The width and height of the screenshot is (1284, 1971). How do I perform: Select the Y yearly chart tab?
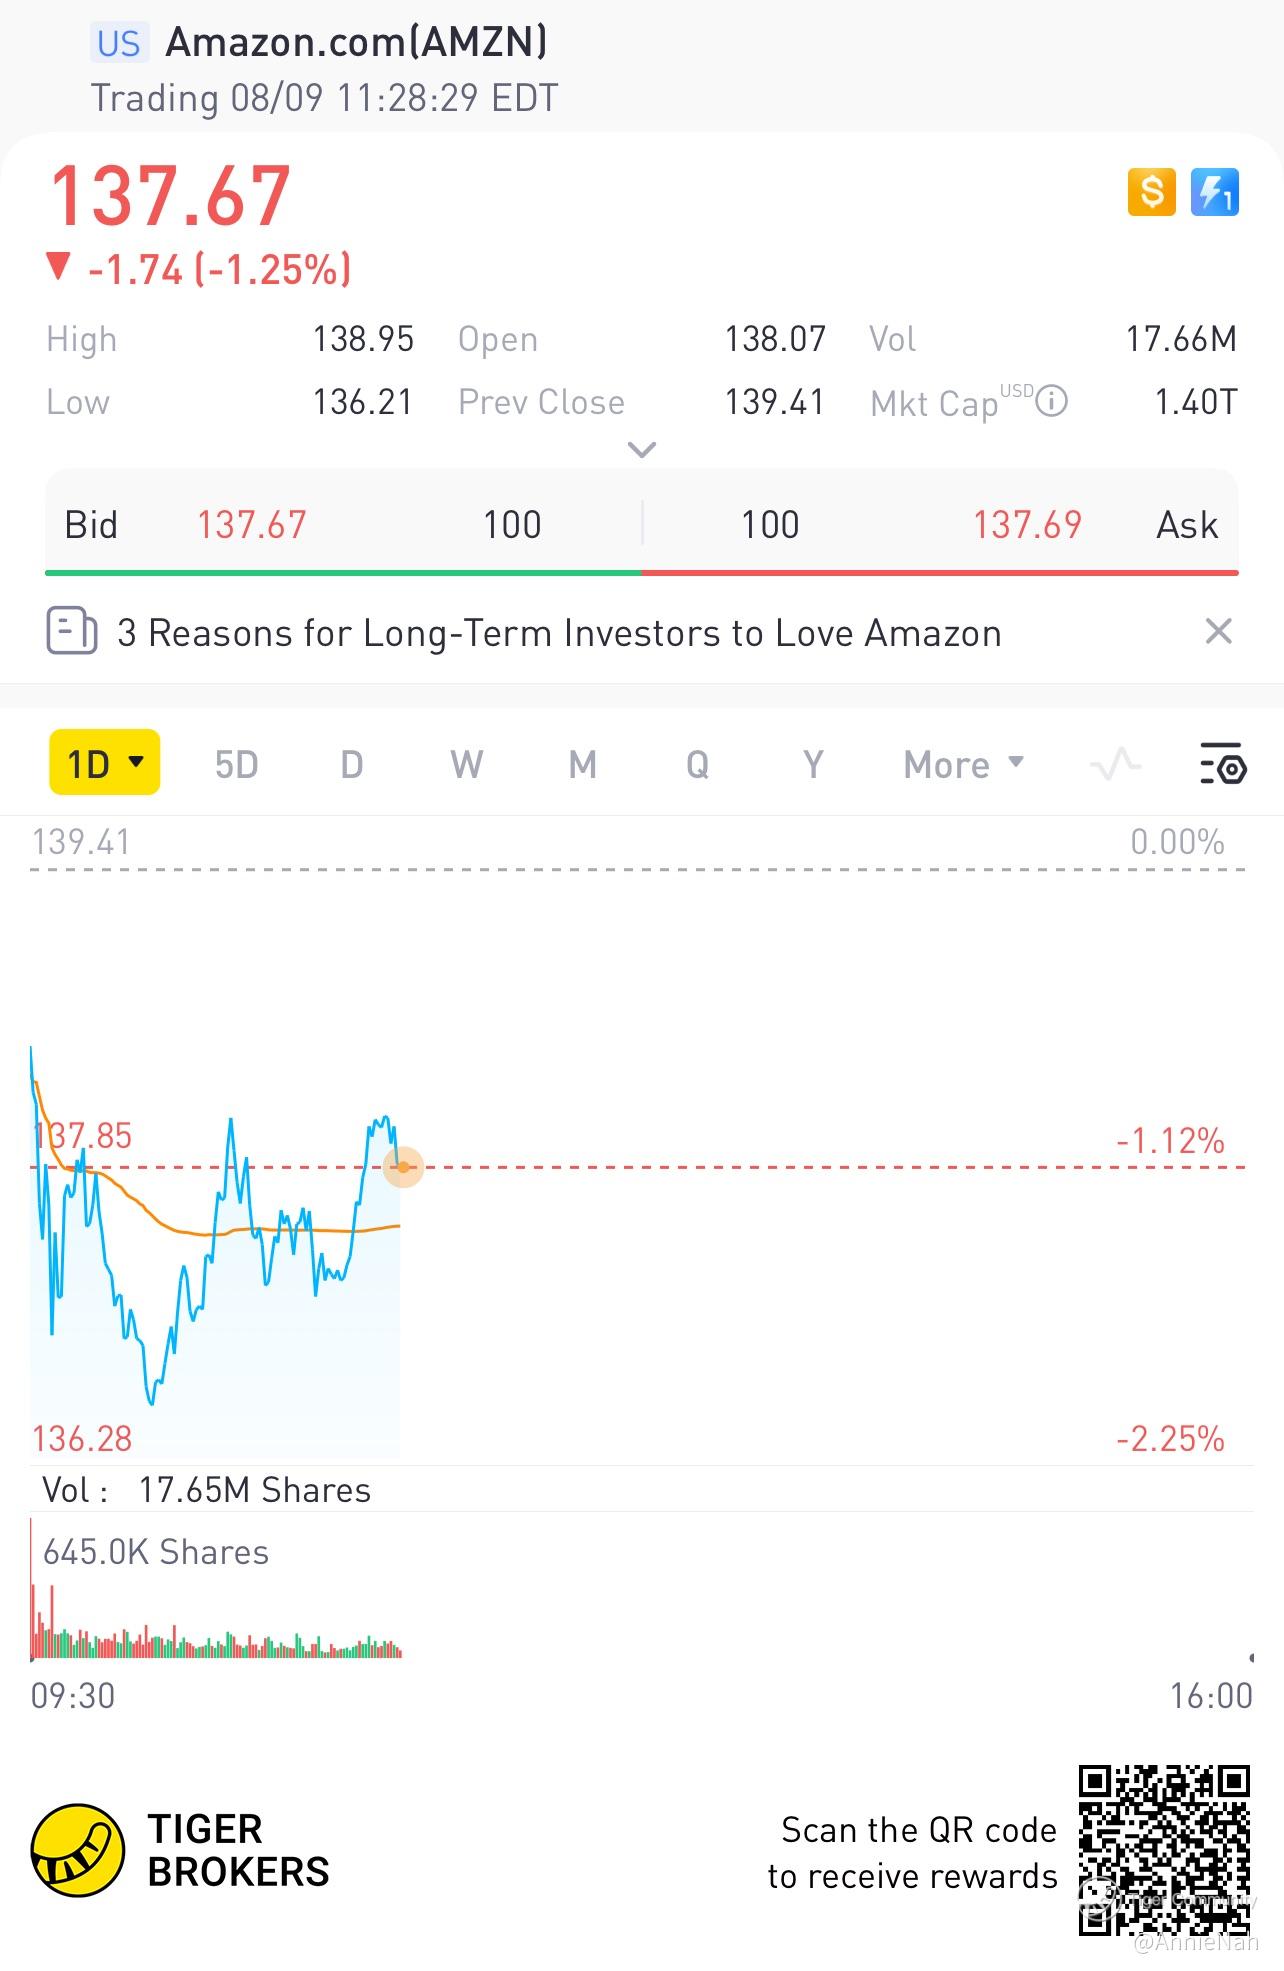(813, 765)
